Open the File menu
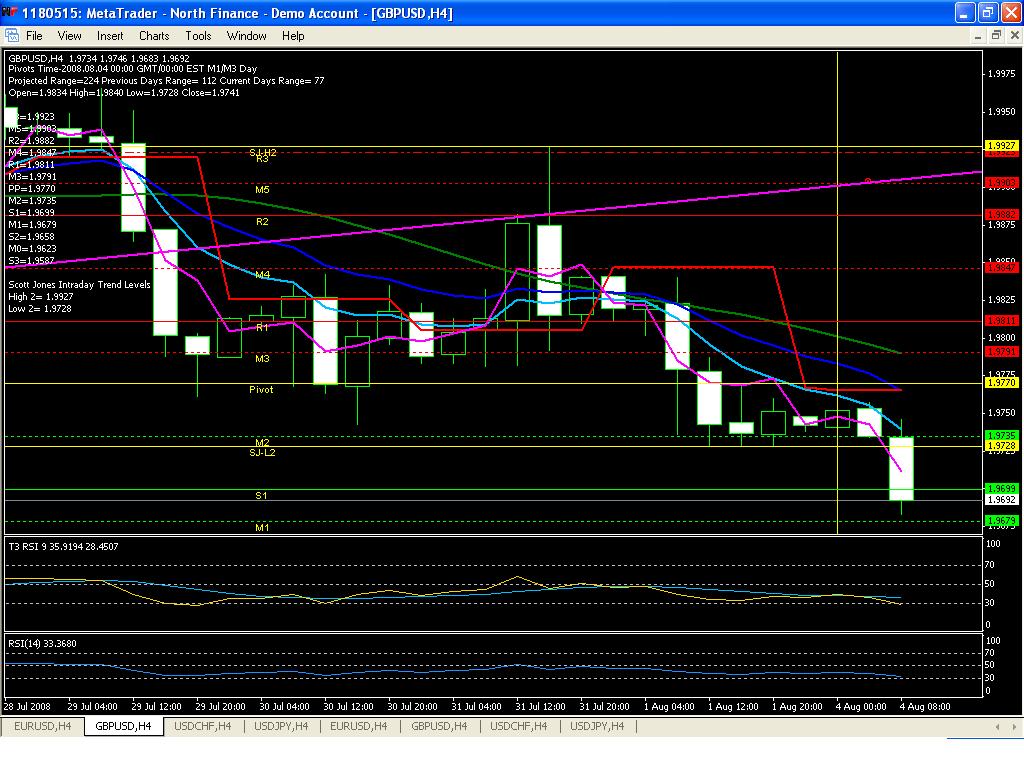The width and height of the screenshot is (1024, 768). tap(34, 36)
